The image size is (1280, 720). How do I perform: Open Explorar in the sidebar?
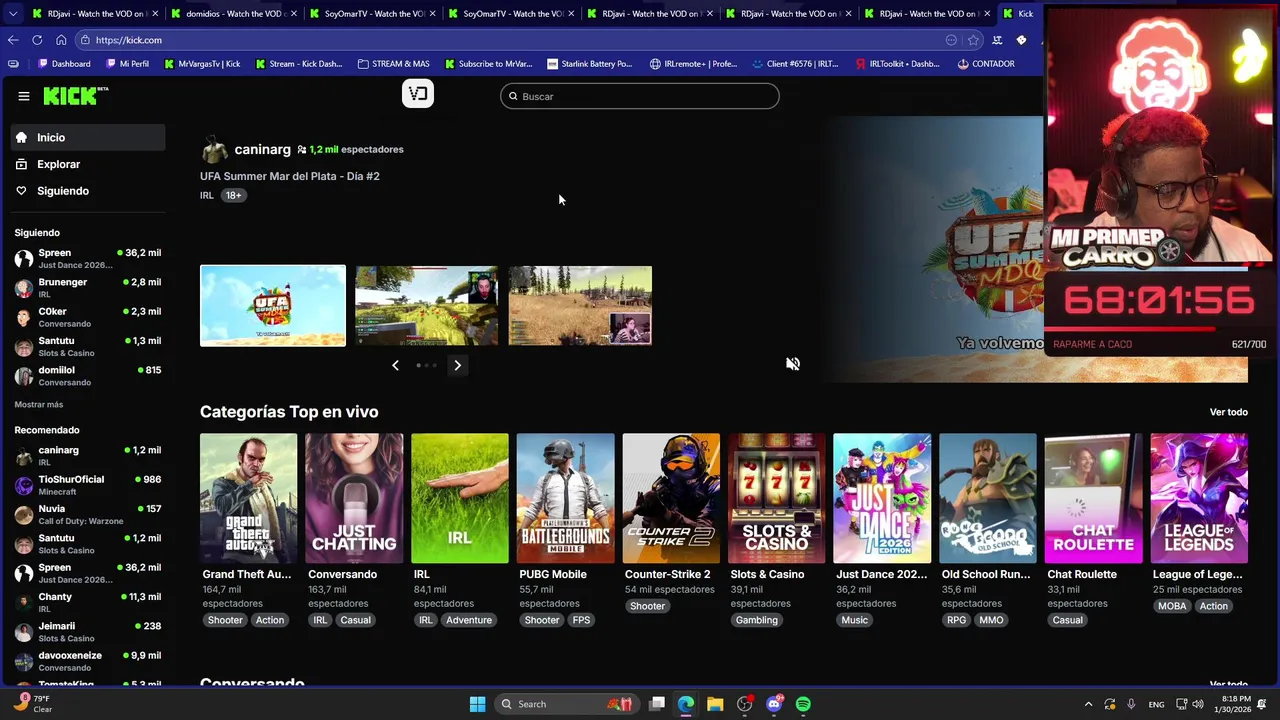(x=88, y=164)
